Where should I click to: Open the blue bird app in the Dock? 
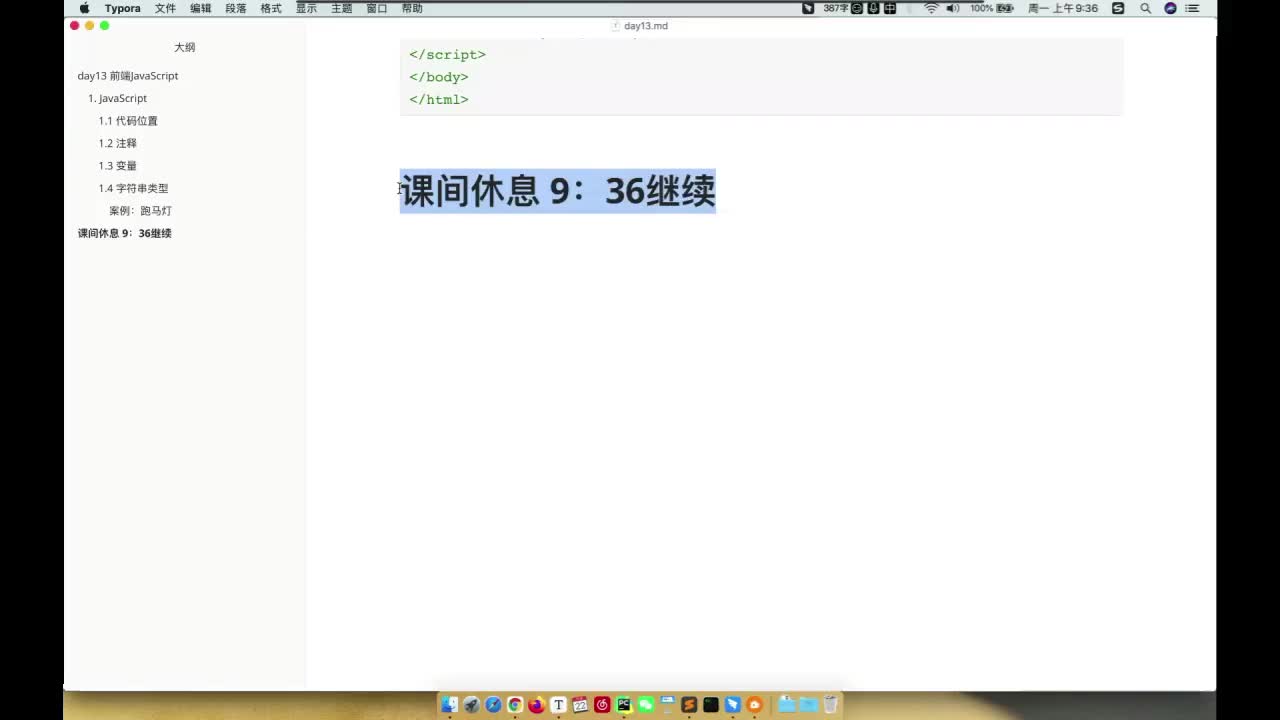[x=733, y=705]
